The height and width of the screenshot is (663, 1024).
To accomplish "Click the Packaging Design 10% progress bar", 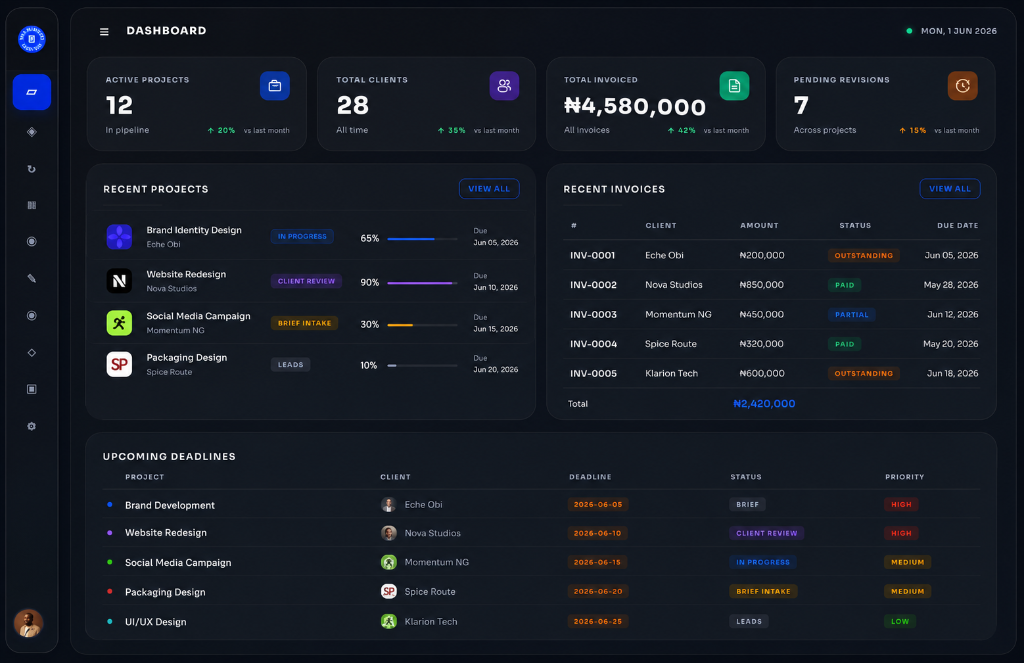I will 422,366.
